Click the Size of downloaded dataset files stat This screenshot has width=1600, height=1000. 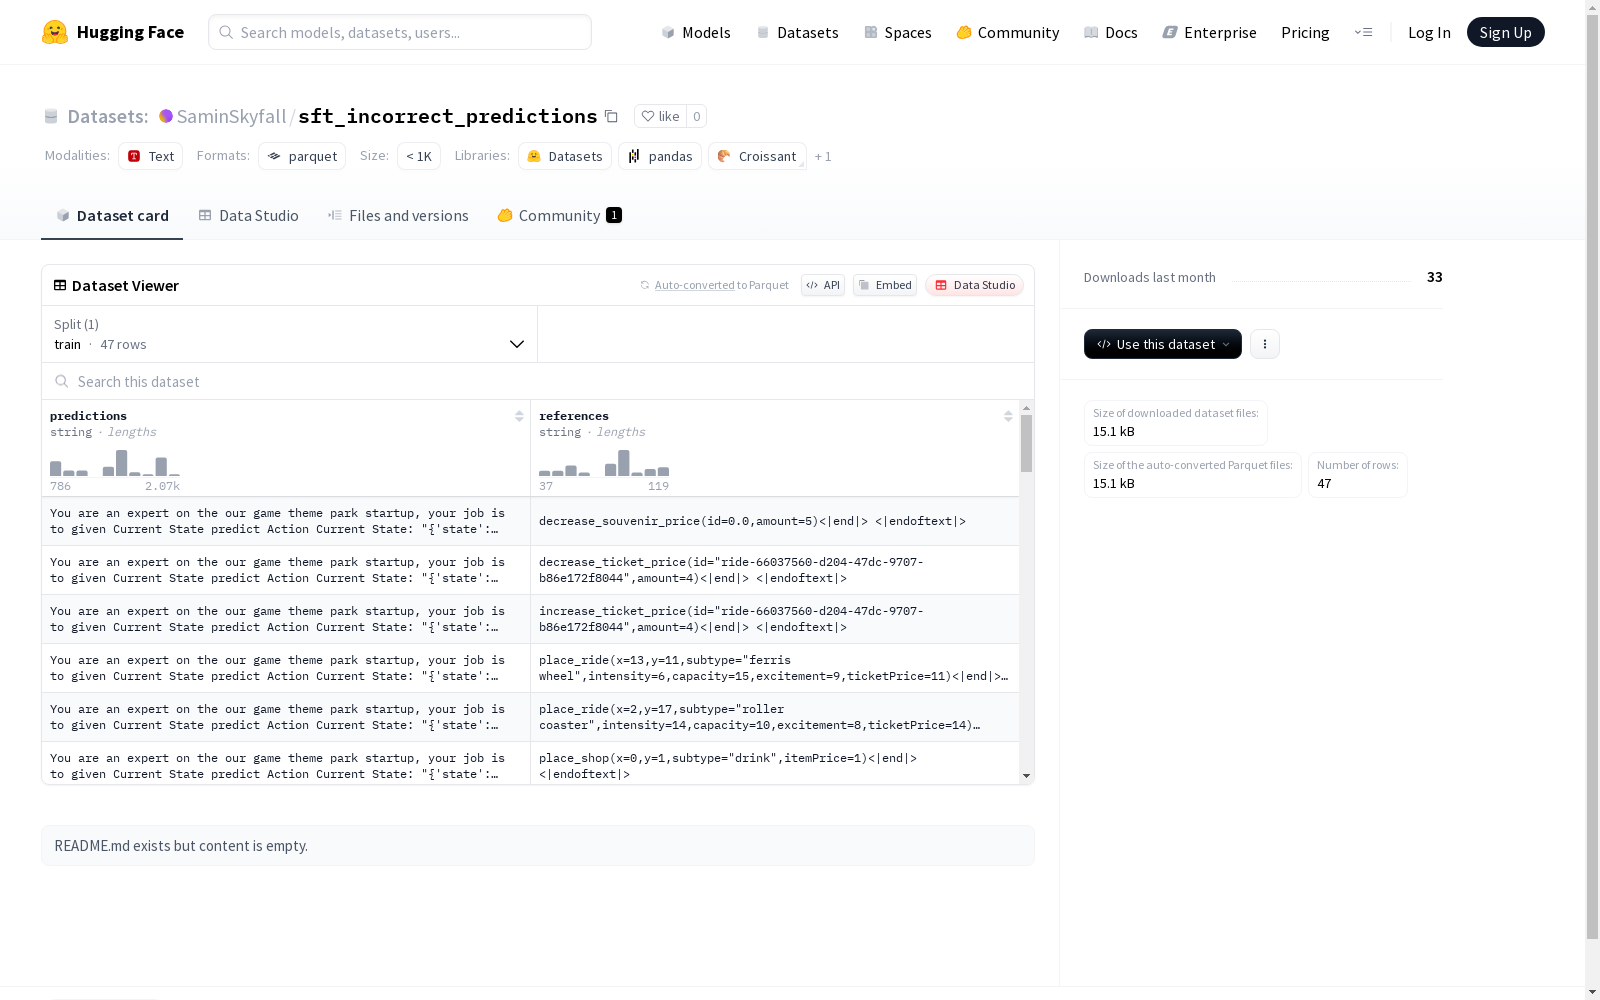1176,423
